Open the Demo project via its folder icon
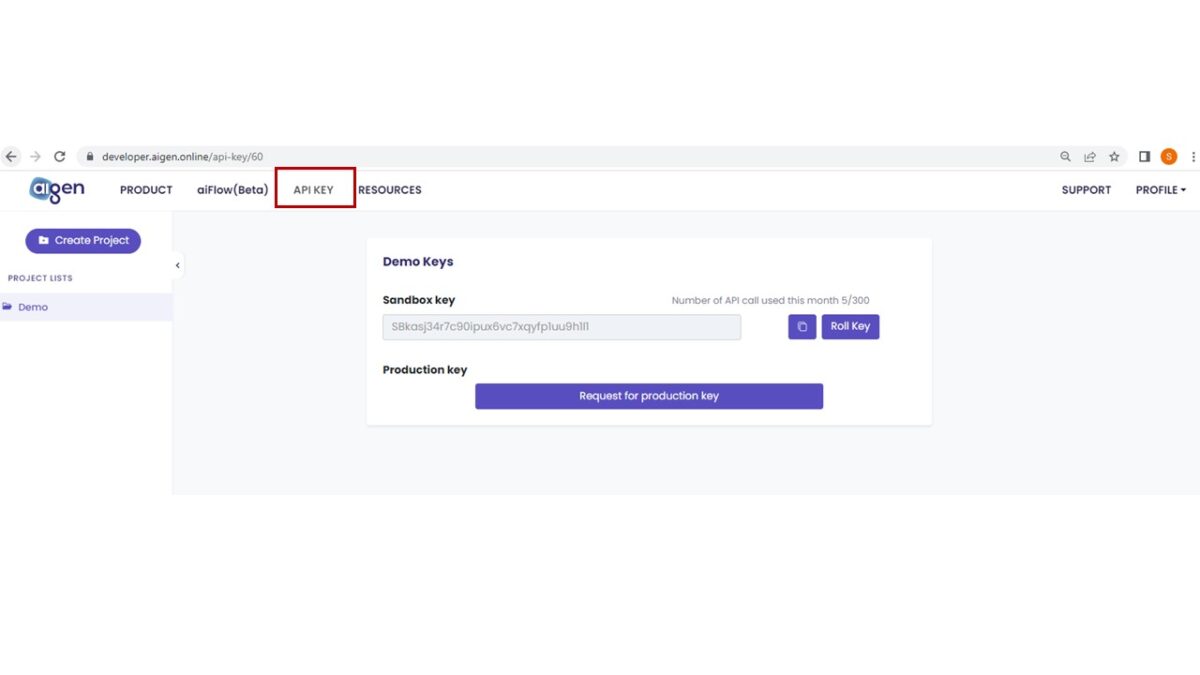This screenshot has height=675, width=1200. coord(10,307)
